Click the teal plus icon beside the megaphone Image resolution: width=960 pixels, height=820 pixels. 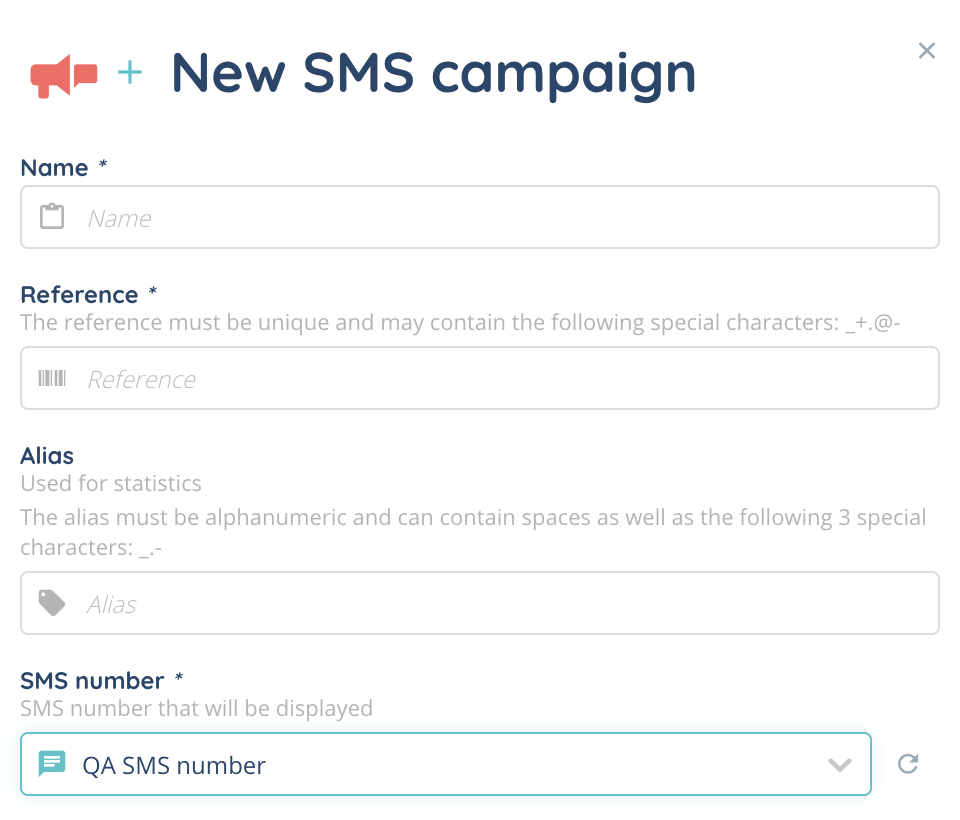pyautogui.click(x=130, y=72)
